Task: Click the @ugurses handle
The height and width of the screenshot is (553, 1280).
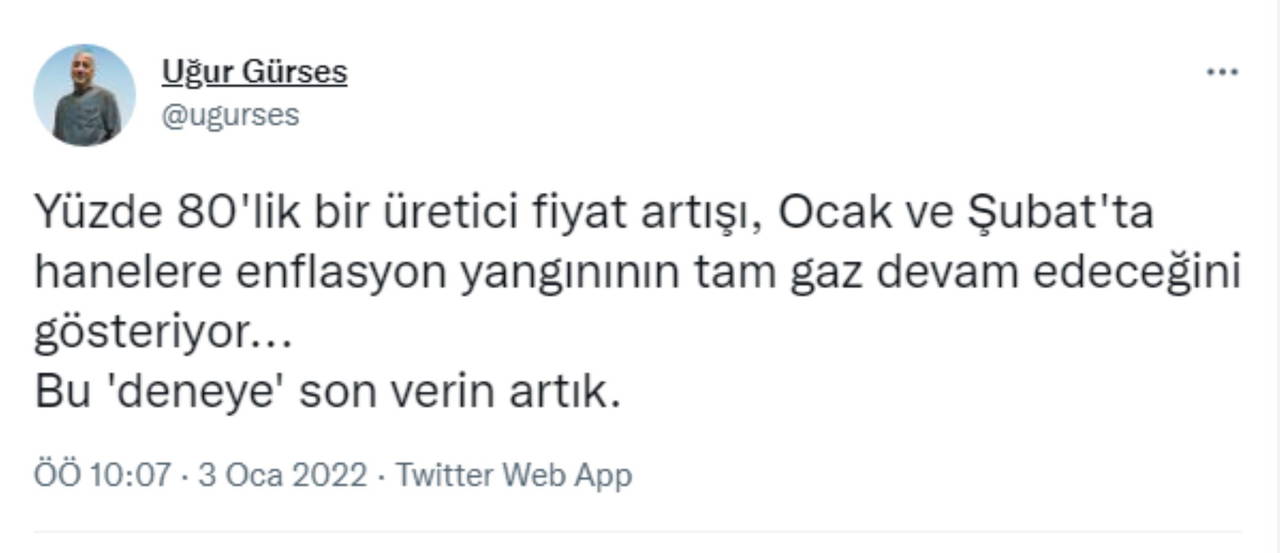Action: 229,116
